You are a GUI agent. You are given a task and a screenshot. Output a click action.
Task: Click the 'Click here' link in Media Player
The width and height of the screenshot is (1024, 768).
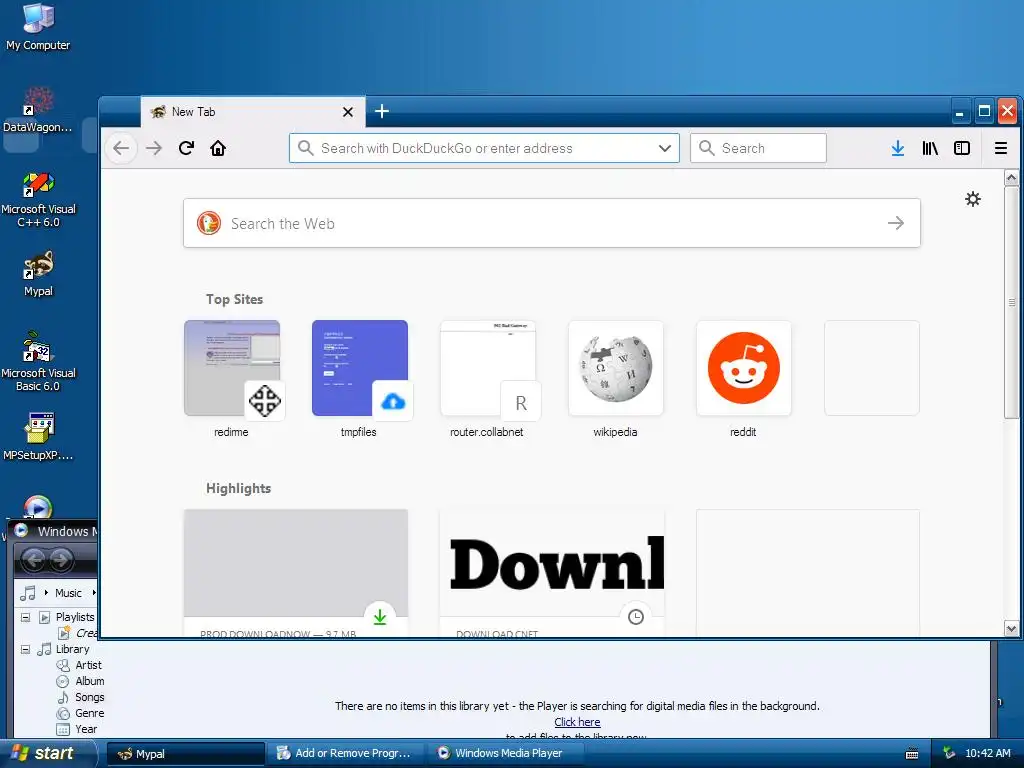point(577,722)
